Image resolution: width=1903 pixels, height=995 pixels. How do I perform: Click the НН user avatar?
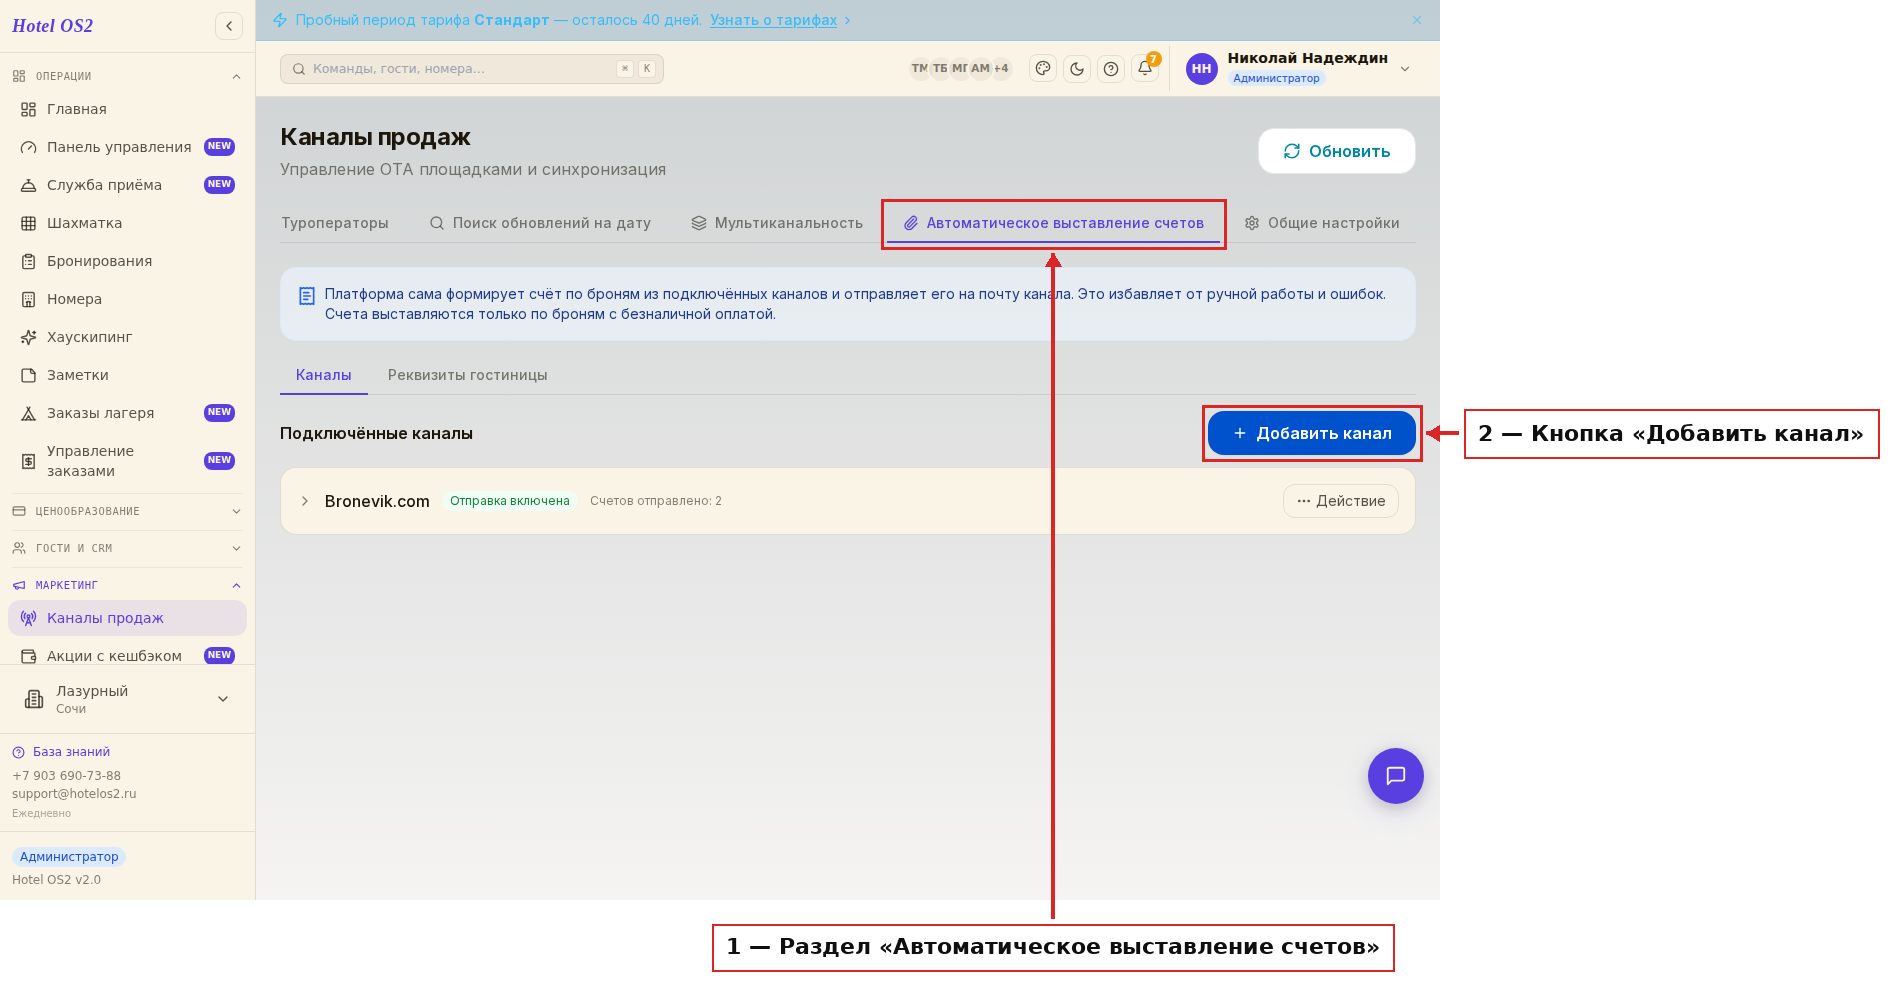click(x=1202, y=69)
